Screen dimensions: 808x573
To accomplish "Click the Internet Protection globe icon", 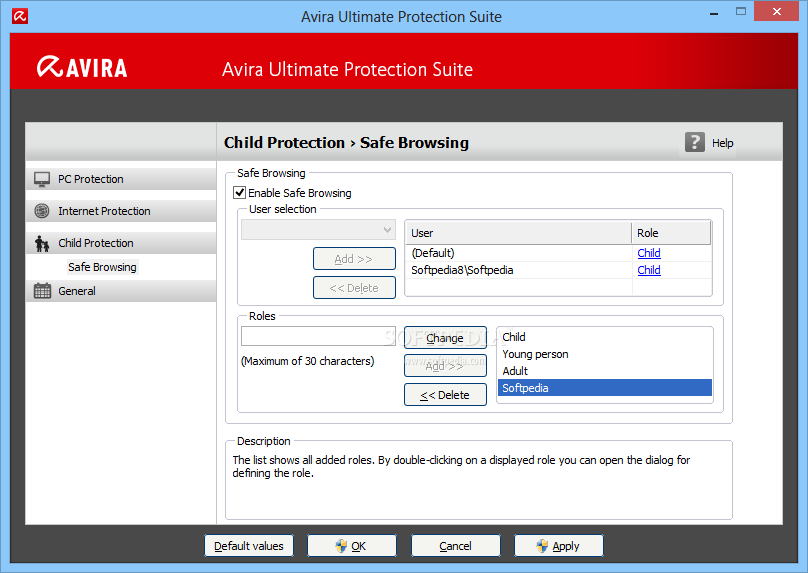I will [x=42, y=211].
